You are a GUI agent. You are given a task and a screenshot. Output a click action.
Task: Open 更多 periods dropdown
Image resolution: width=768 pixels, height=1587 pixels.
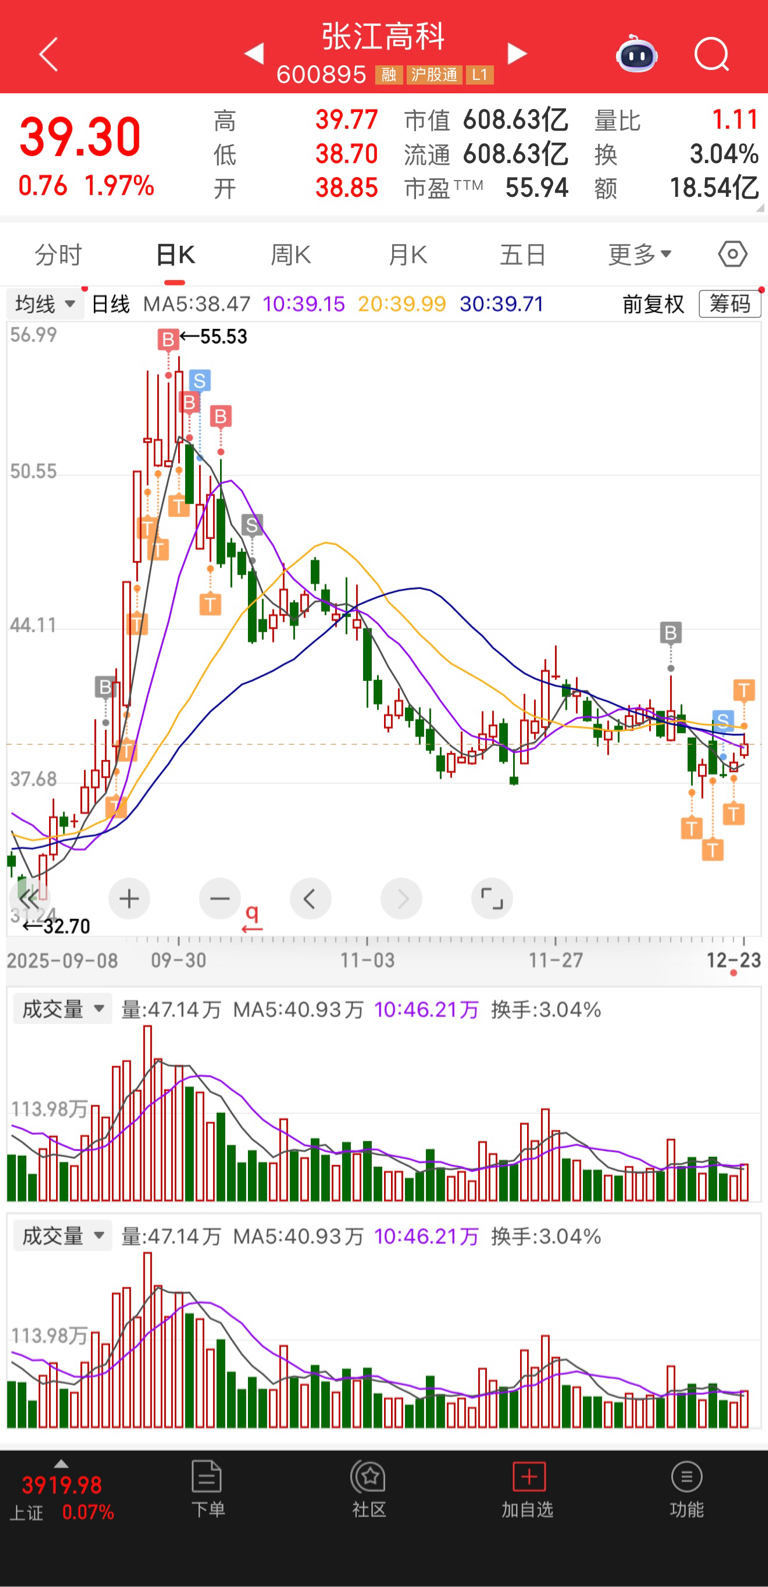(640, 255)
